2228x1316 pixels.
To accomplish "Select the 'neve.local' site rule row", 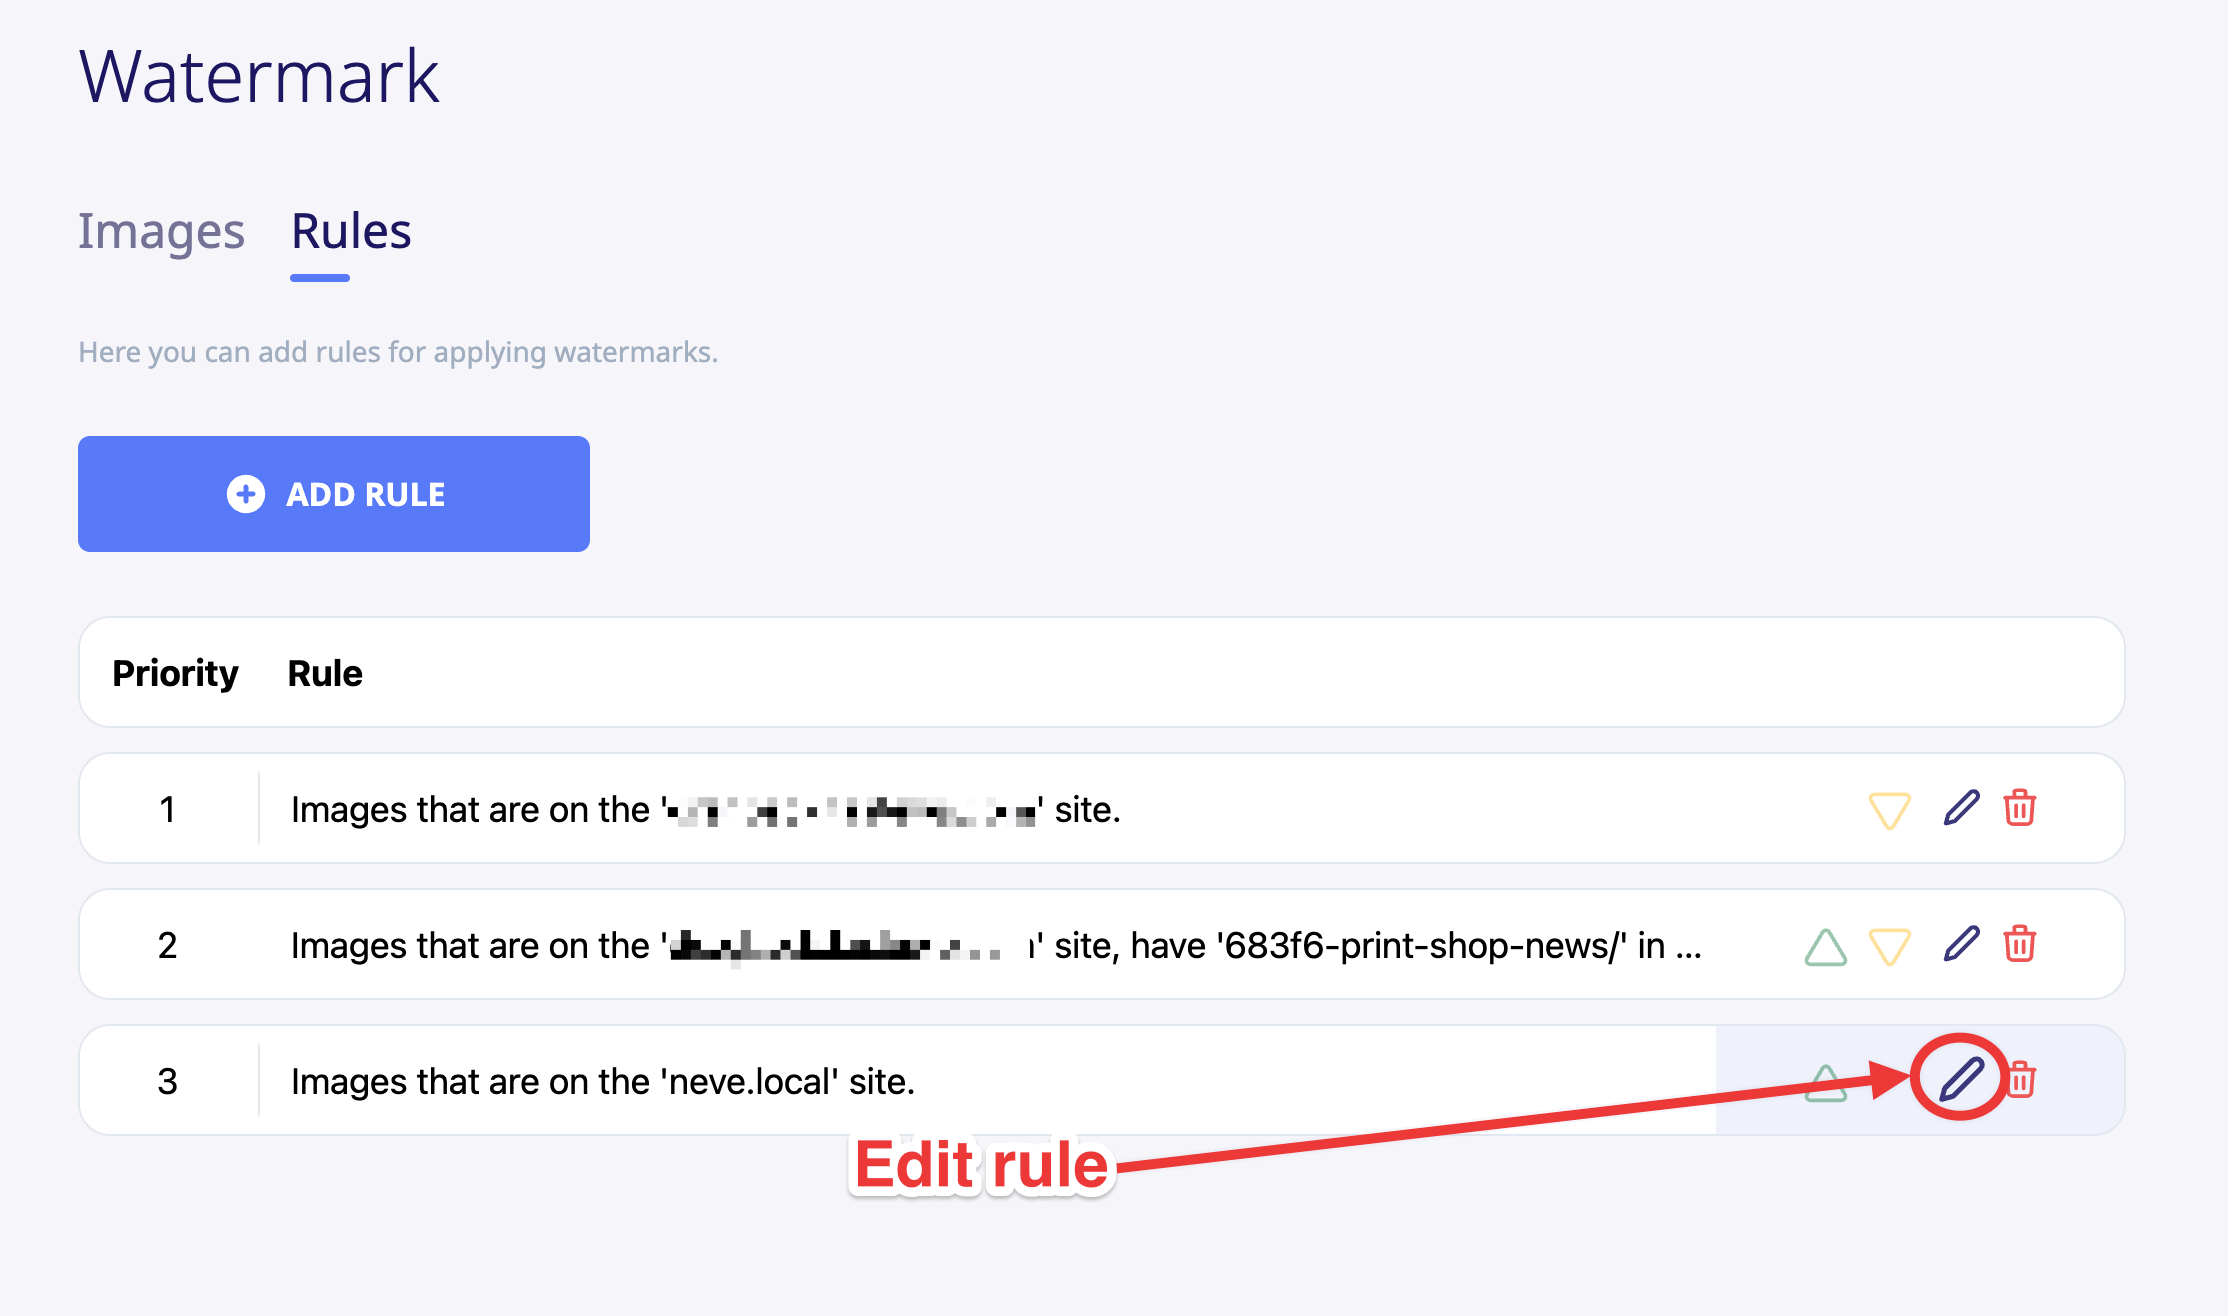I will click(1102, 1080).
